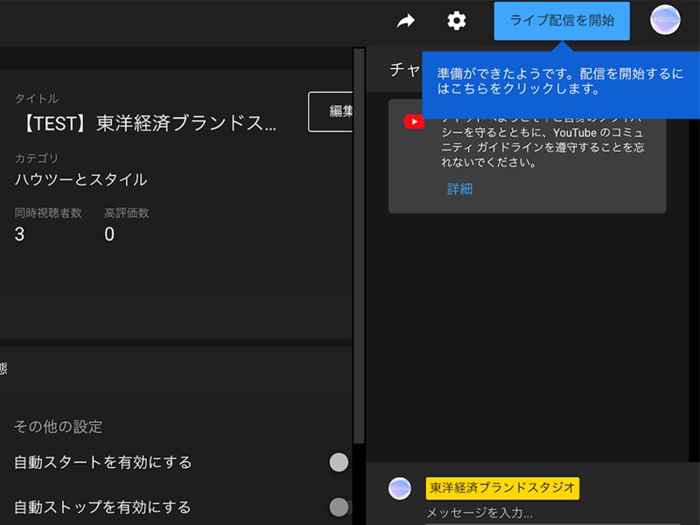Click the その他の設定 section heading
The height and width of the screenshot is (525, 700).
click(58, 427)
